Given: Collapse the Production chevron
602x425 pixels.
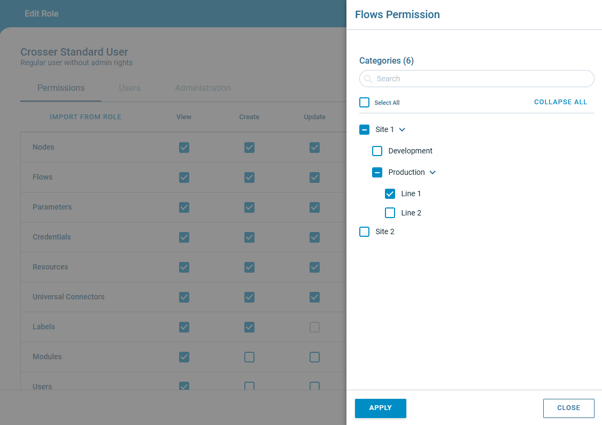Looking at the screenshot, I should pos(433,172).
